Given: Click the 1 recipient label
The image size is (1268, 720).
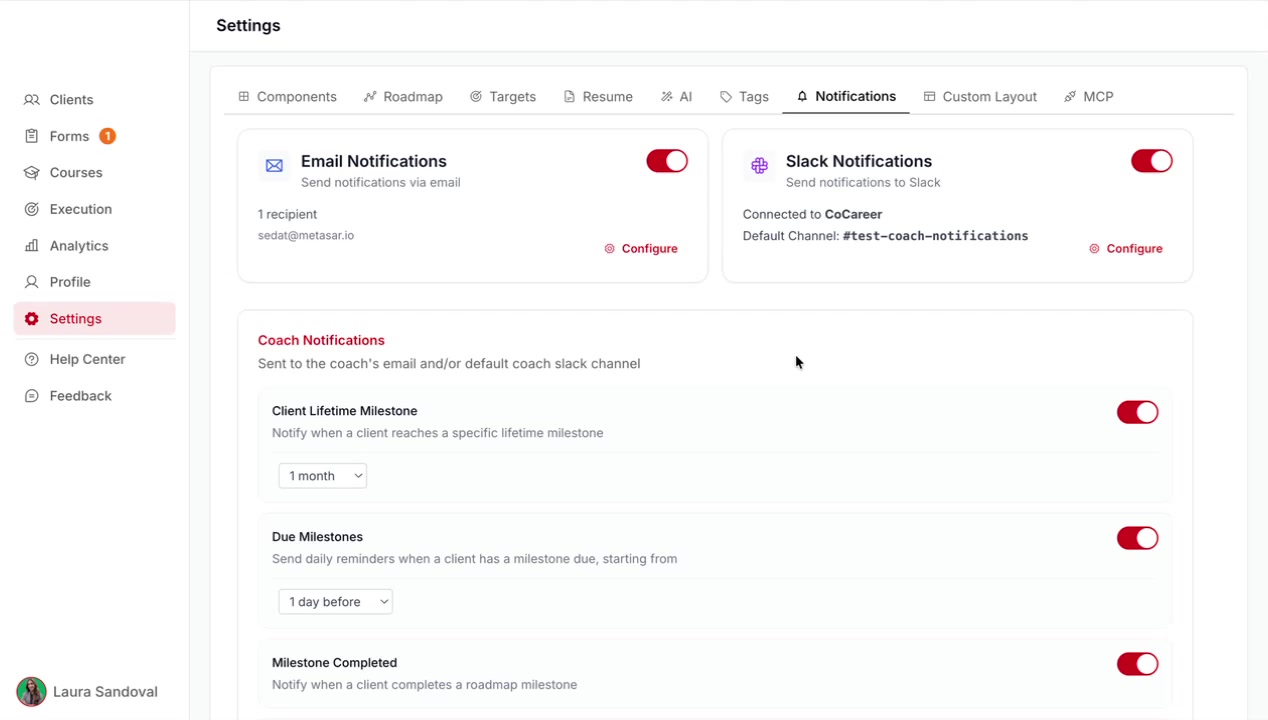Looking at the screenshot, I should (x=287, y=214).
